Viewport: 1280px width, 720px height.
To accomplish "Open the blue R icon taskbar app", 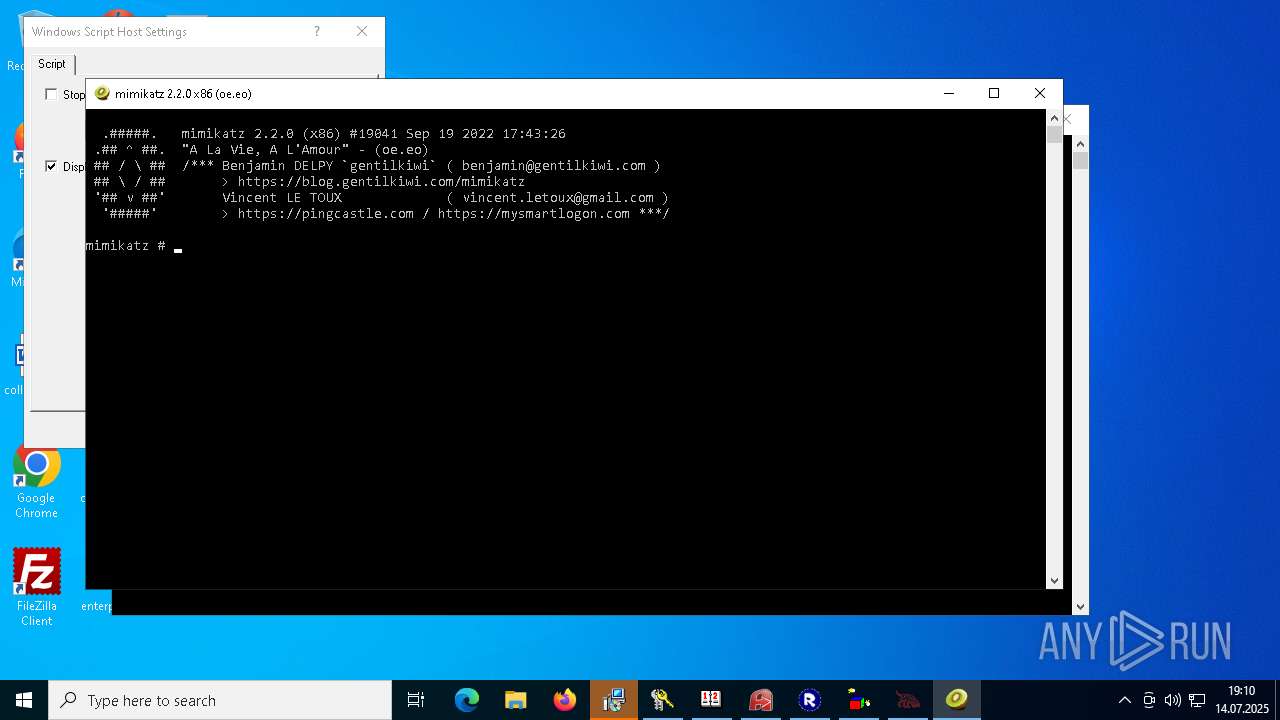I will point(809,700).
